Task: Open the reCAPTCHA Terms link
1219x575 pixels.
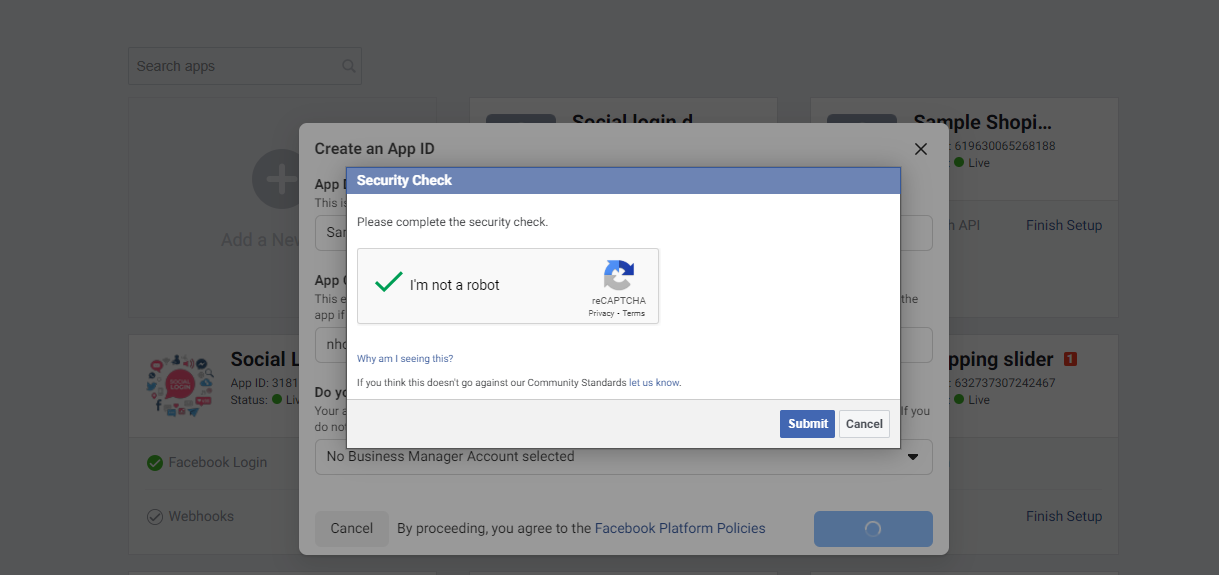Action: click(634, 314)
